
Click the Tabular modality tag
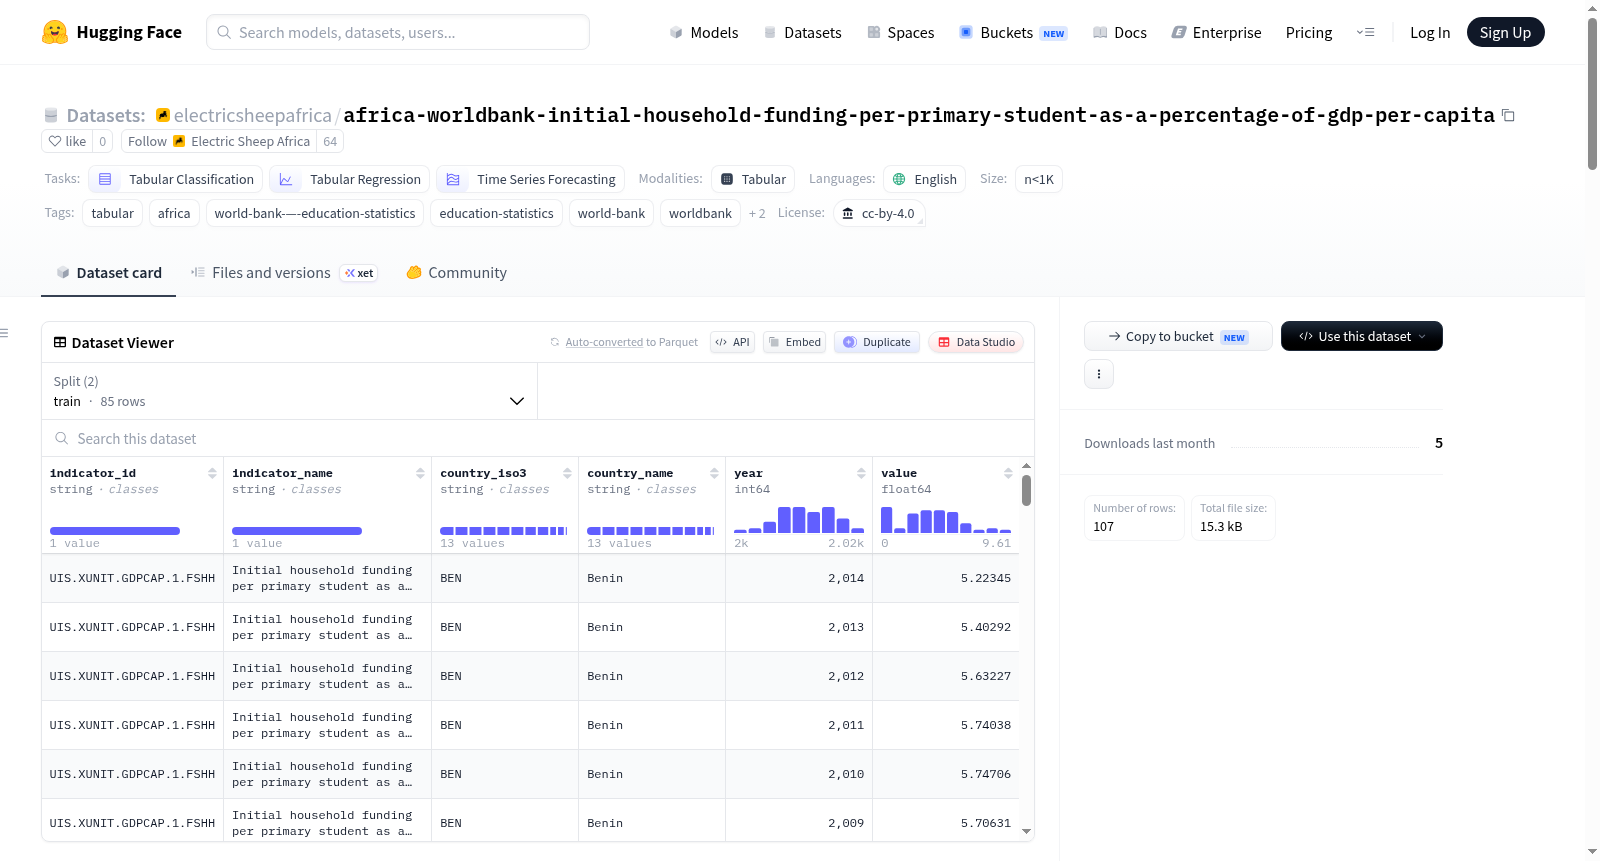pyautogui.click(x=753, y=179)
